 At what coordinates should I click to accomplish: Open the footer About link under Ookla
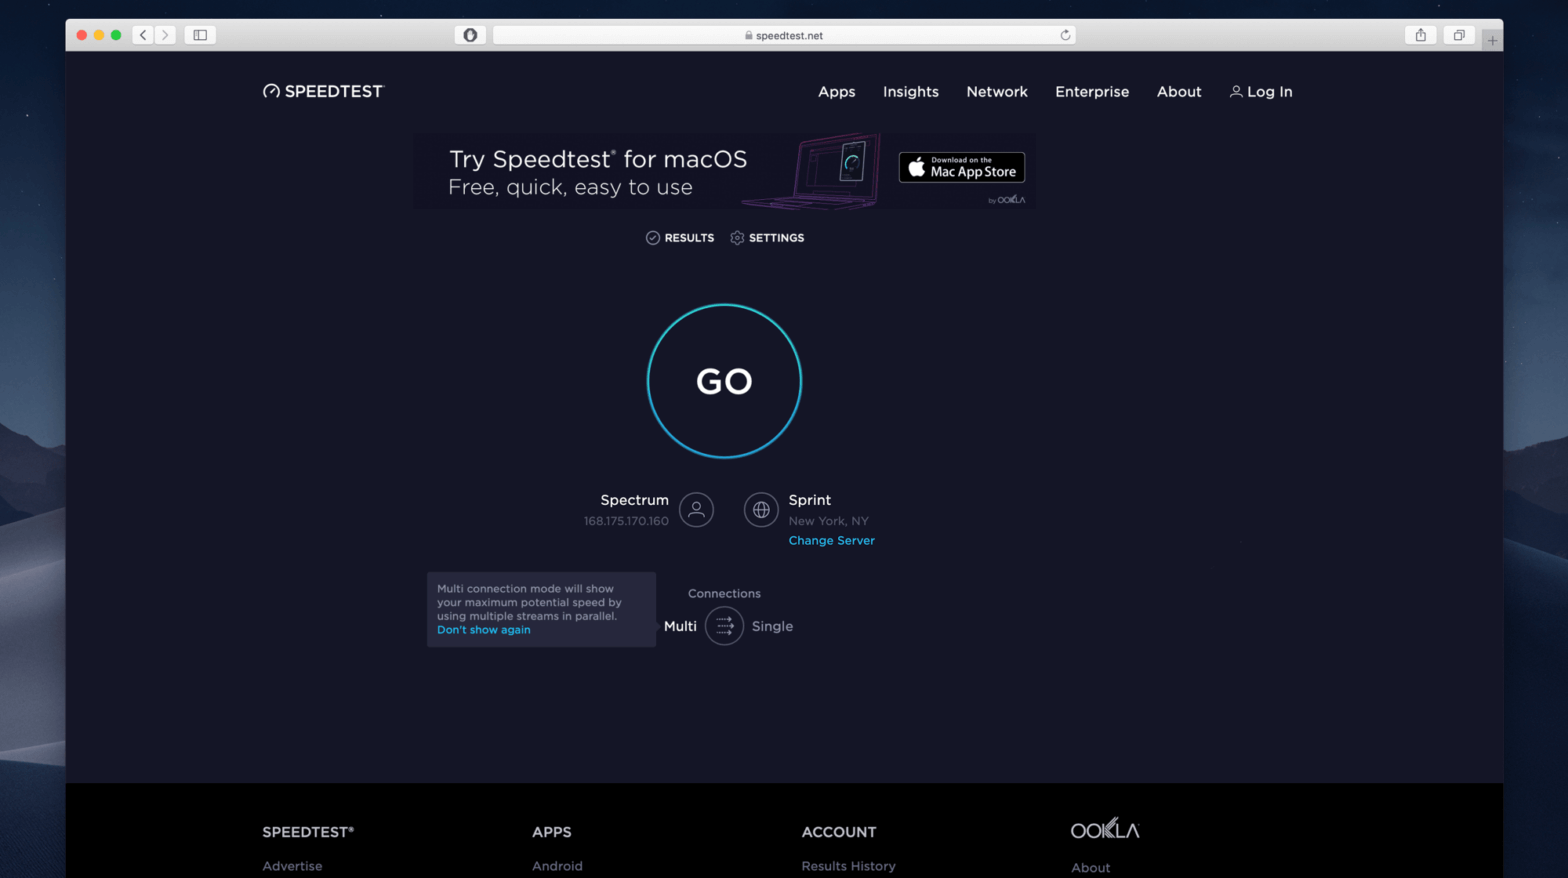(1090, 868)
